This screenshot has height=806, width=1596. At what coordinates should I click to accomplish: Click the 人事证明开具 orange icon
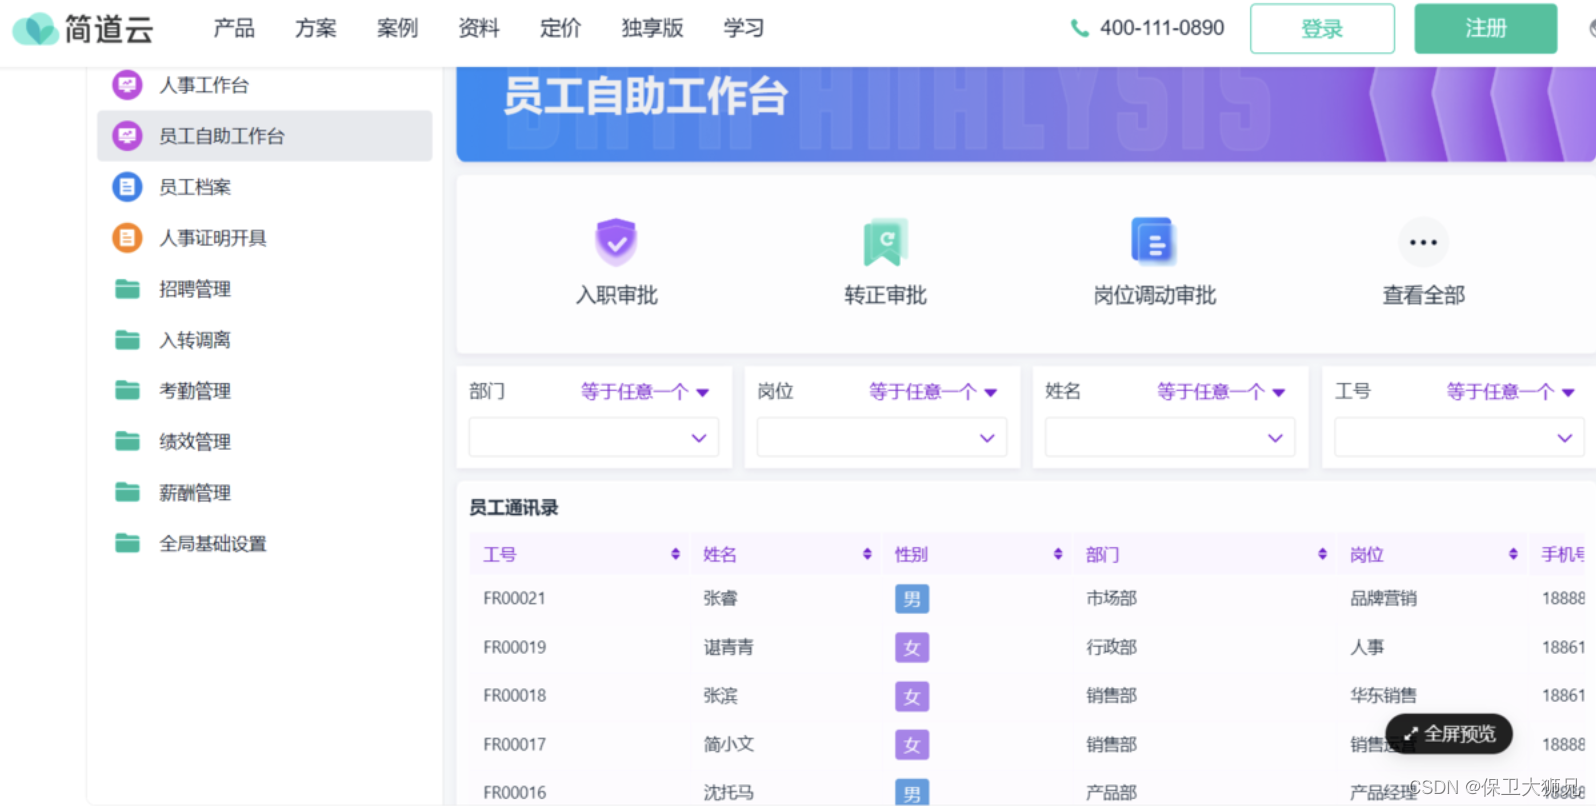click(127, 238)
